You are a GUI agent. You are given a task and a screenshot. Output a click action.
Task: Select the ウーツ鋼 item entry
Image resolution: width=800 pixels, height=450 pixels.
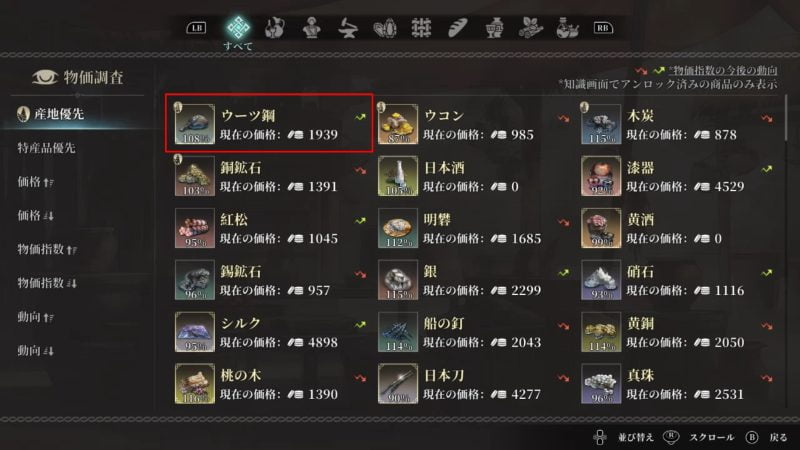[x=269, y=123]
